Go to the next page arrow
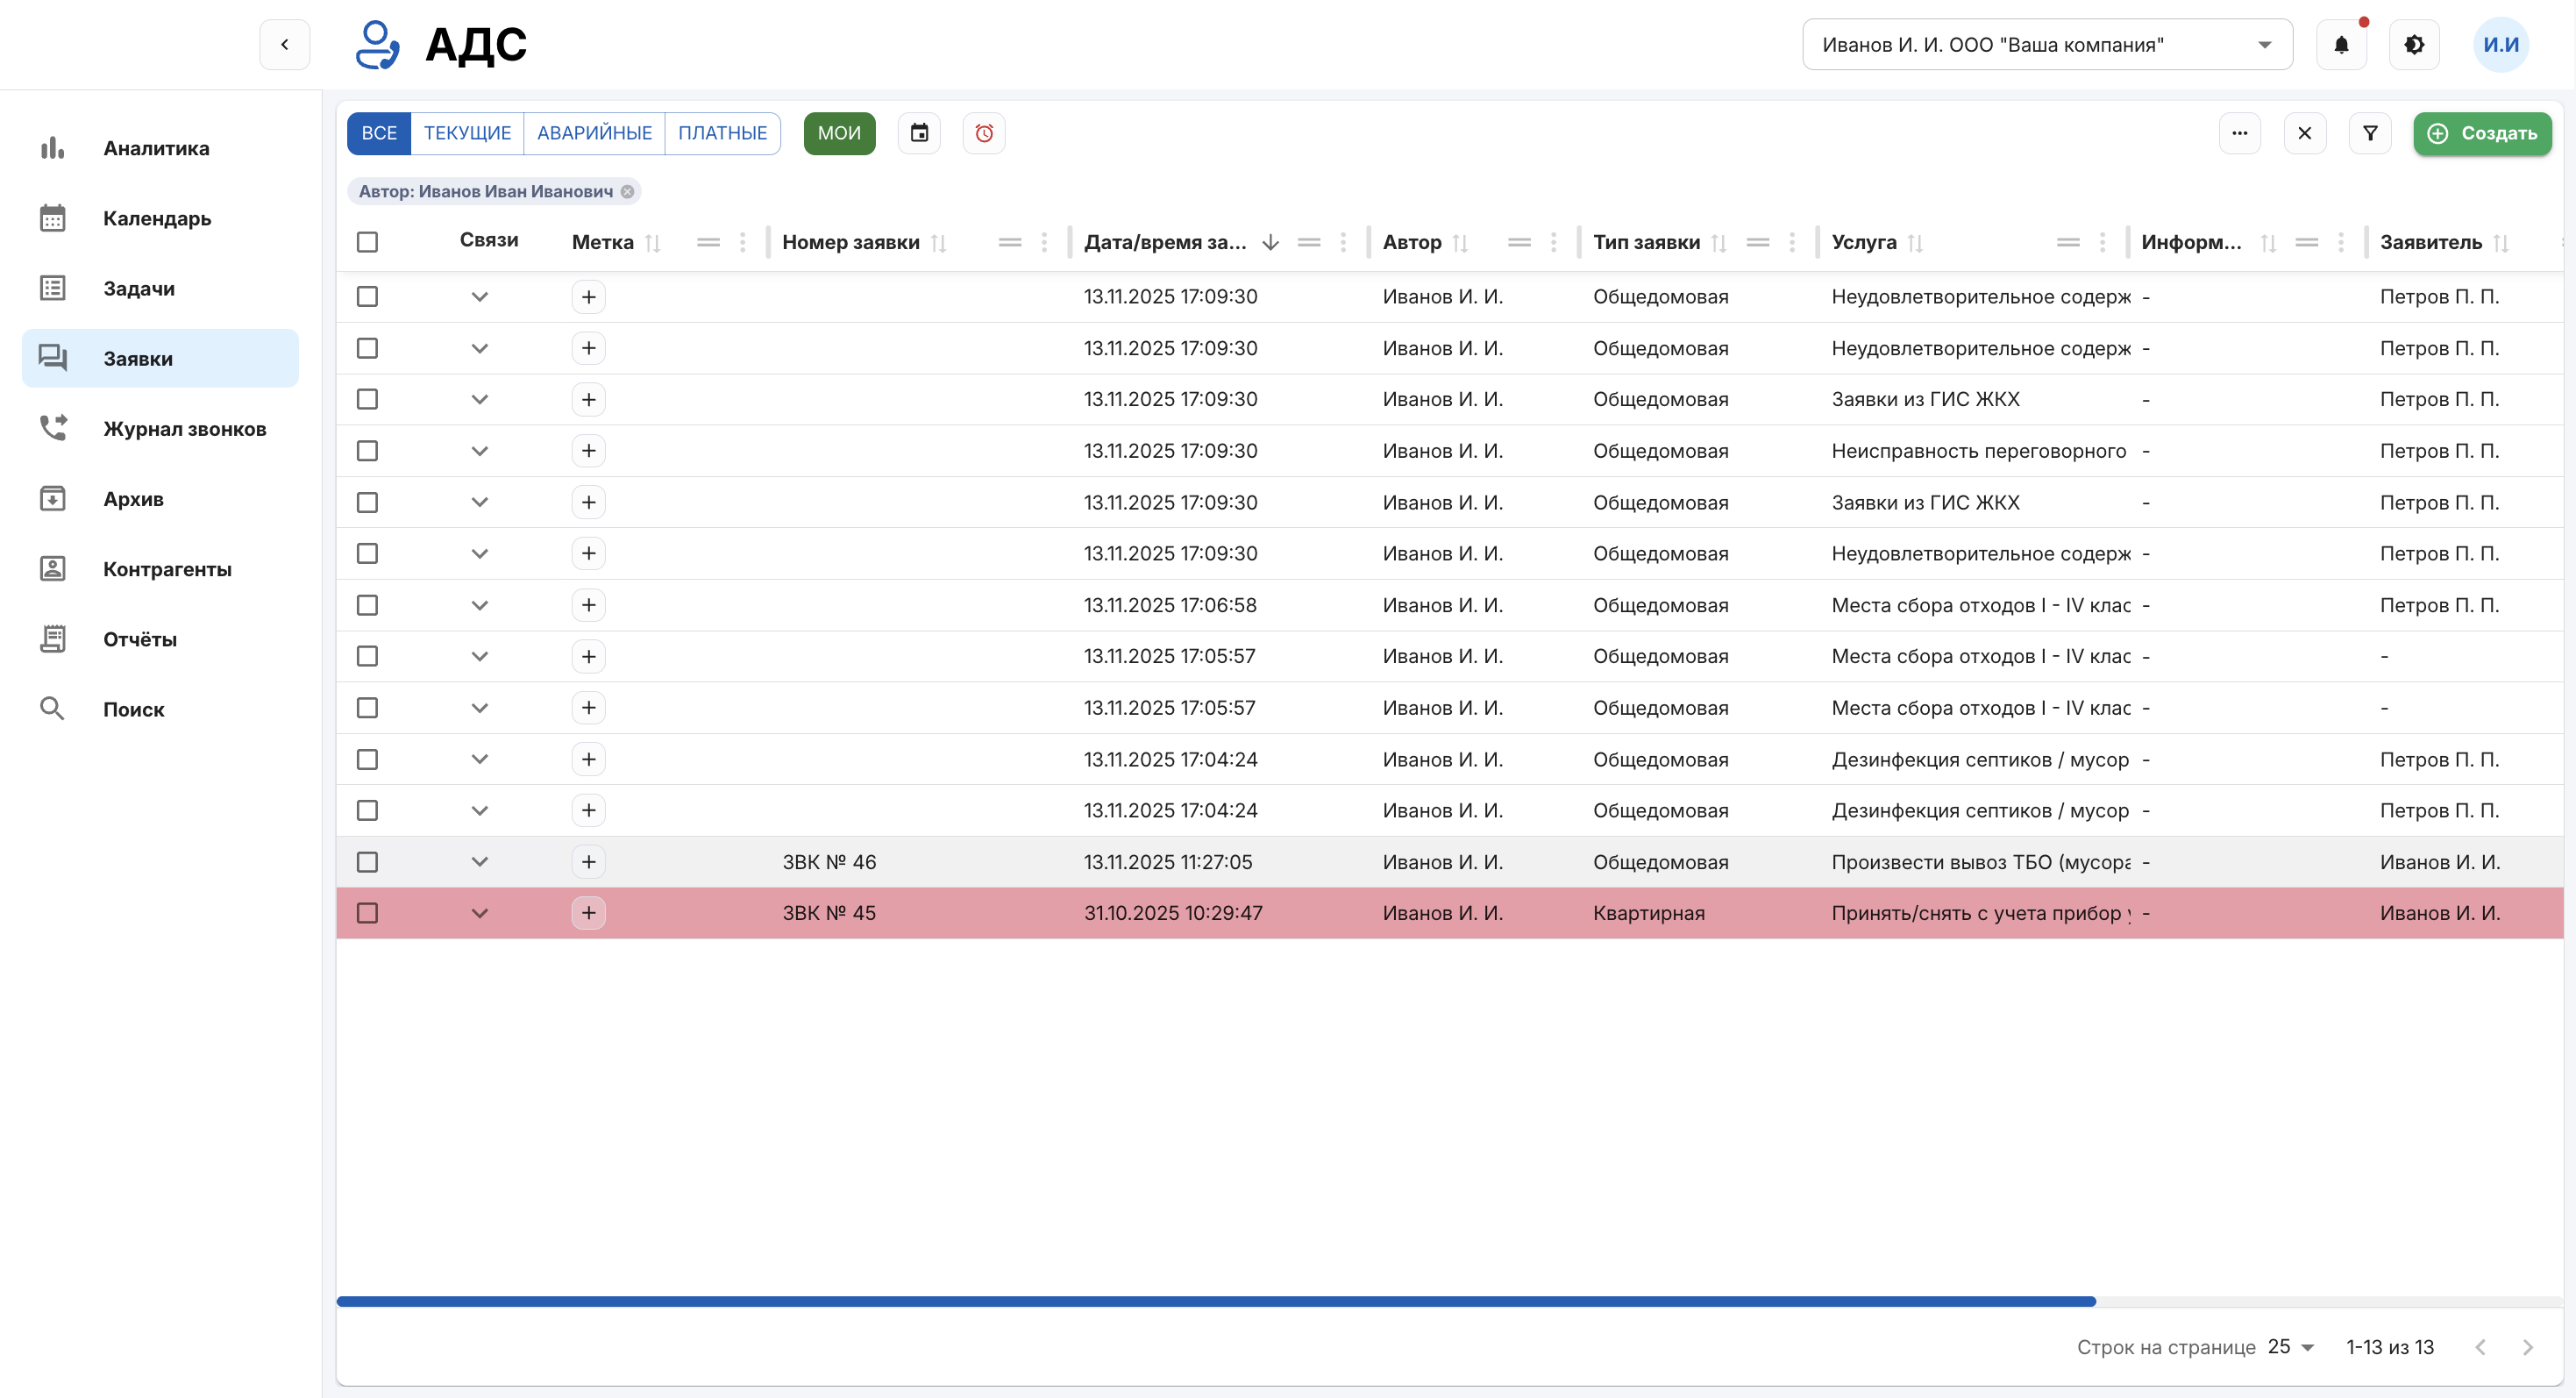Screen dimensions: 2576x1398 click(x=2527, y=1347)
